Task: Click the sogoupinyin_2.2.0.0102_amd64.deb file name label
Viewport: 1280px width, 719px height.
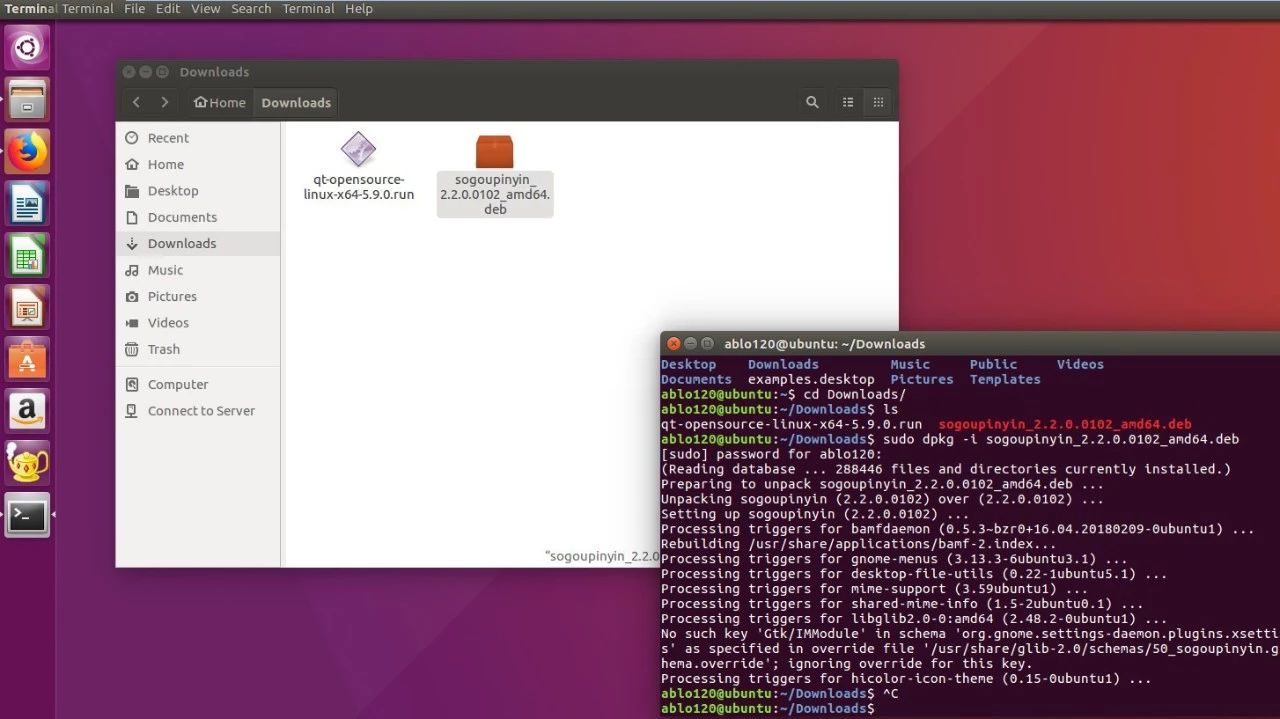Action: pyautogui.click(x=495, y=195)
